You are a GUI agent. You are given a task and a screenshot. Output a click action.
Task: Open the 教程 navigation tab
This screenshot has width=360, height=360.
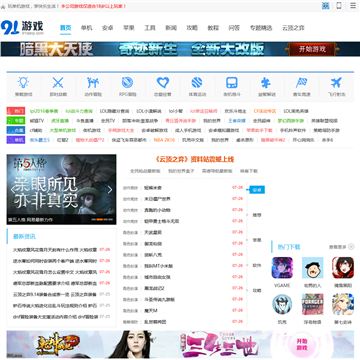213,28
